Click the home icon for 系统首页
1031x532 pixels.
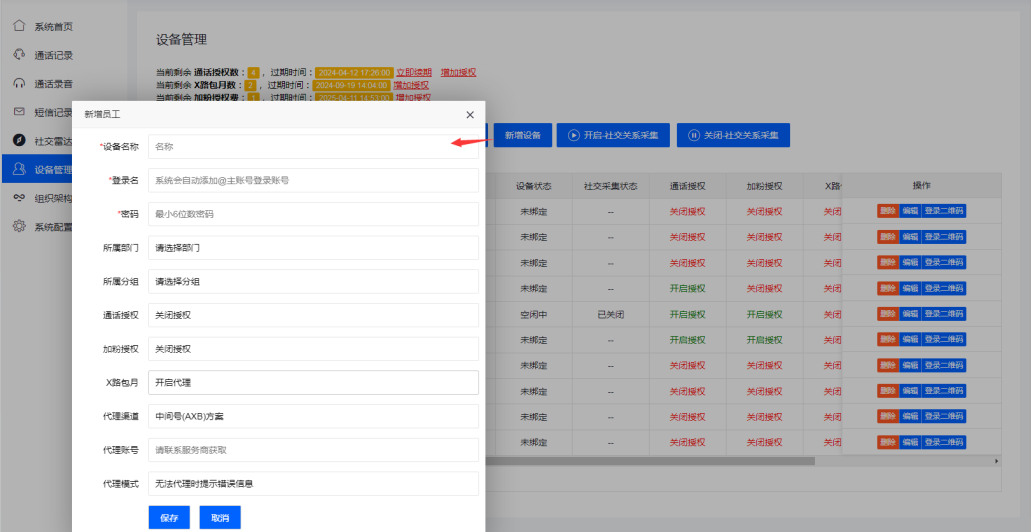(x=19, y=26)
